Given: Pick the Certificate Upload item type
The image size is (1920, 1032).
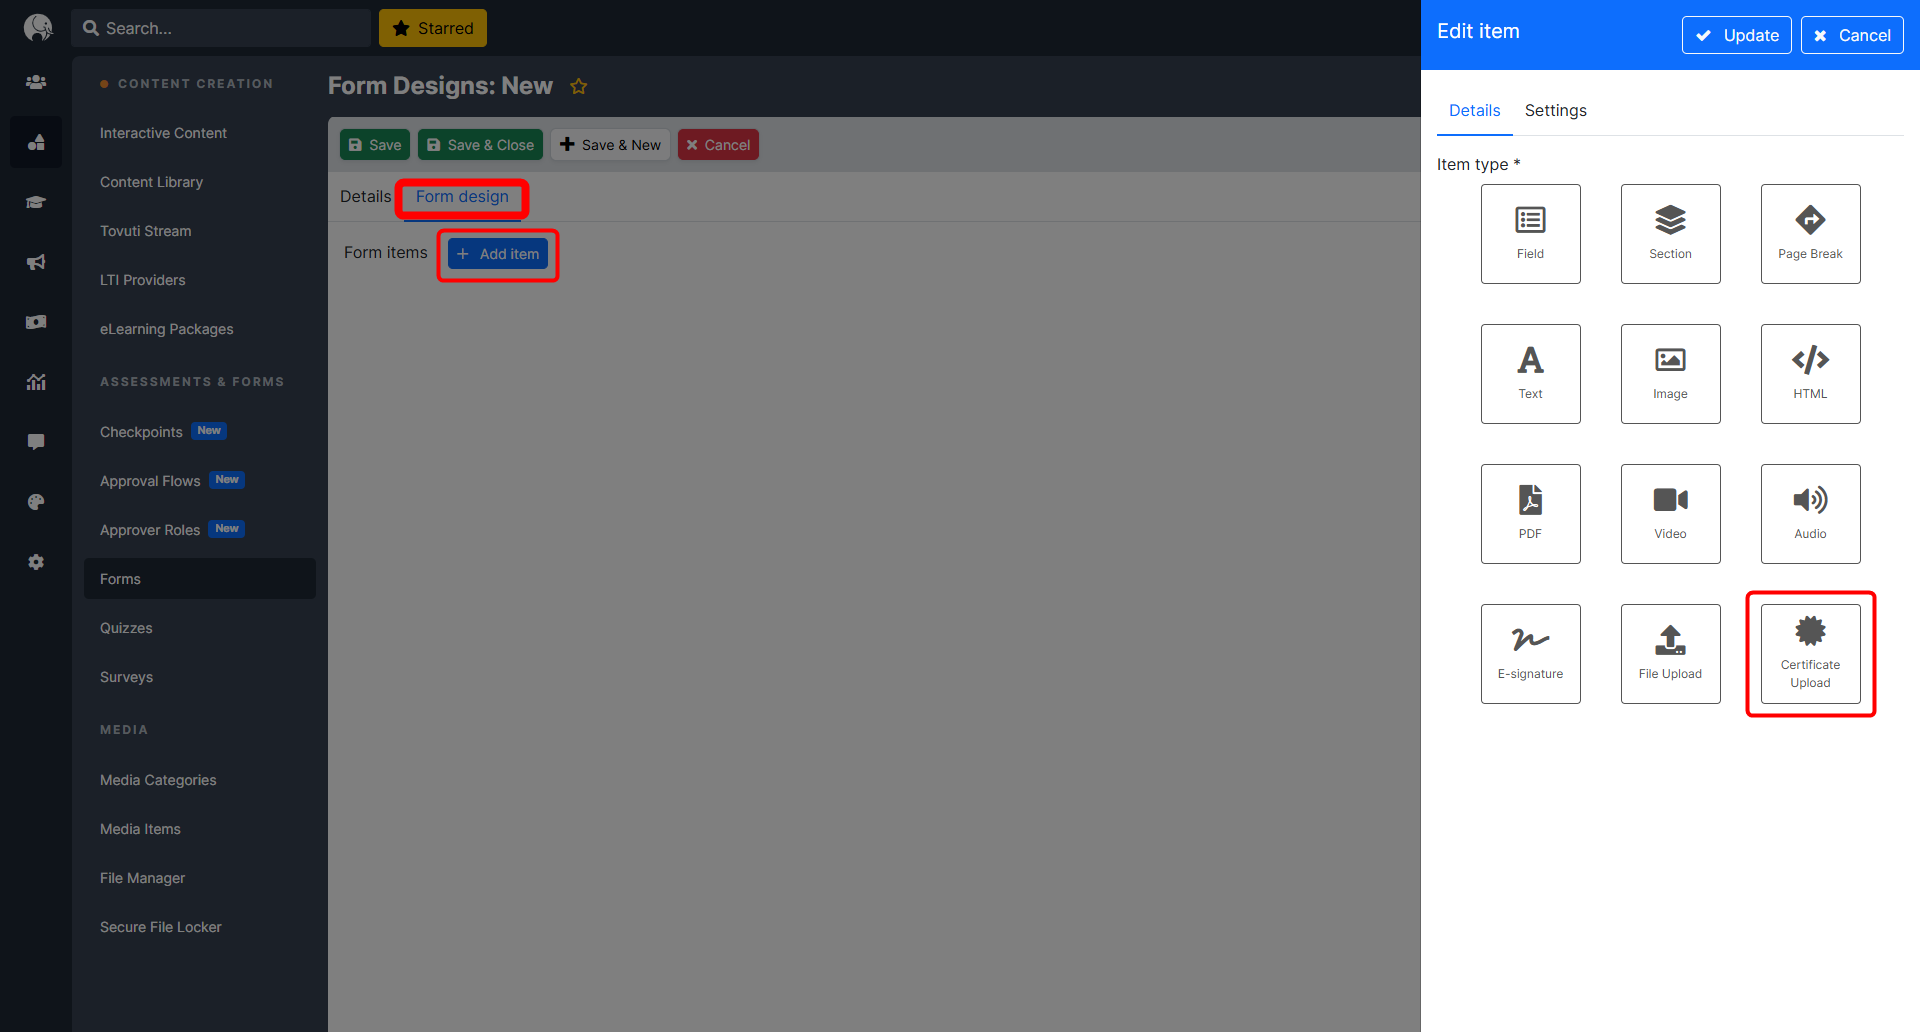Looking at the screenshot, I should 1810,654.
